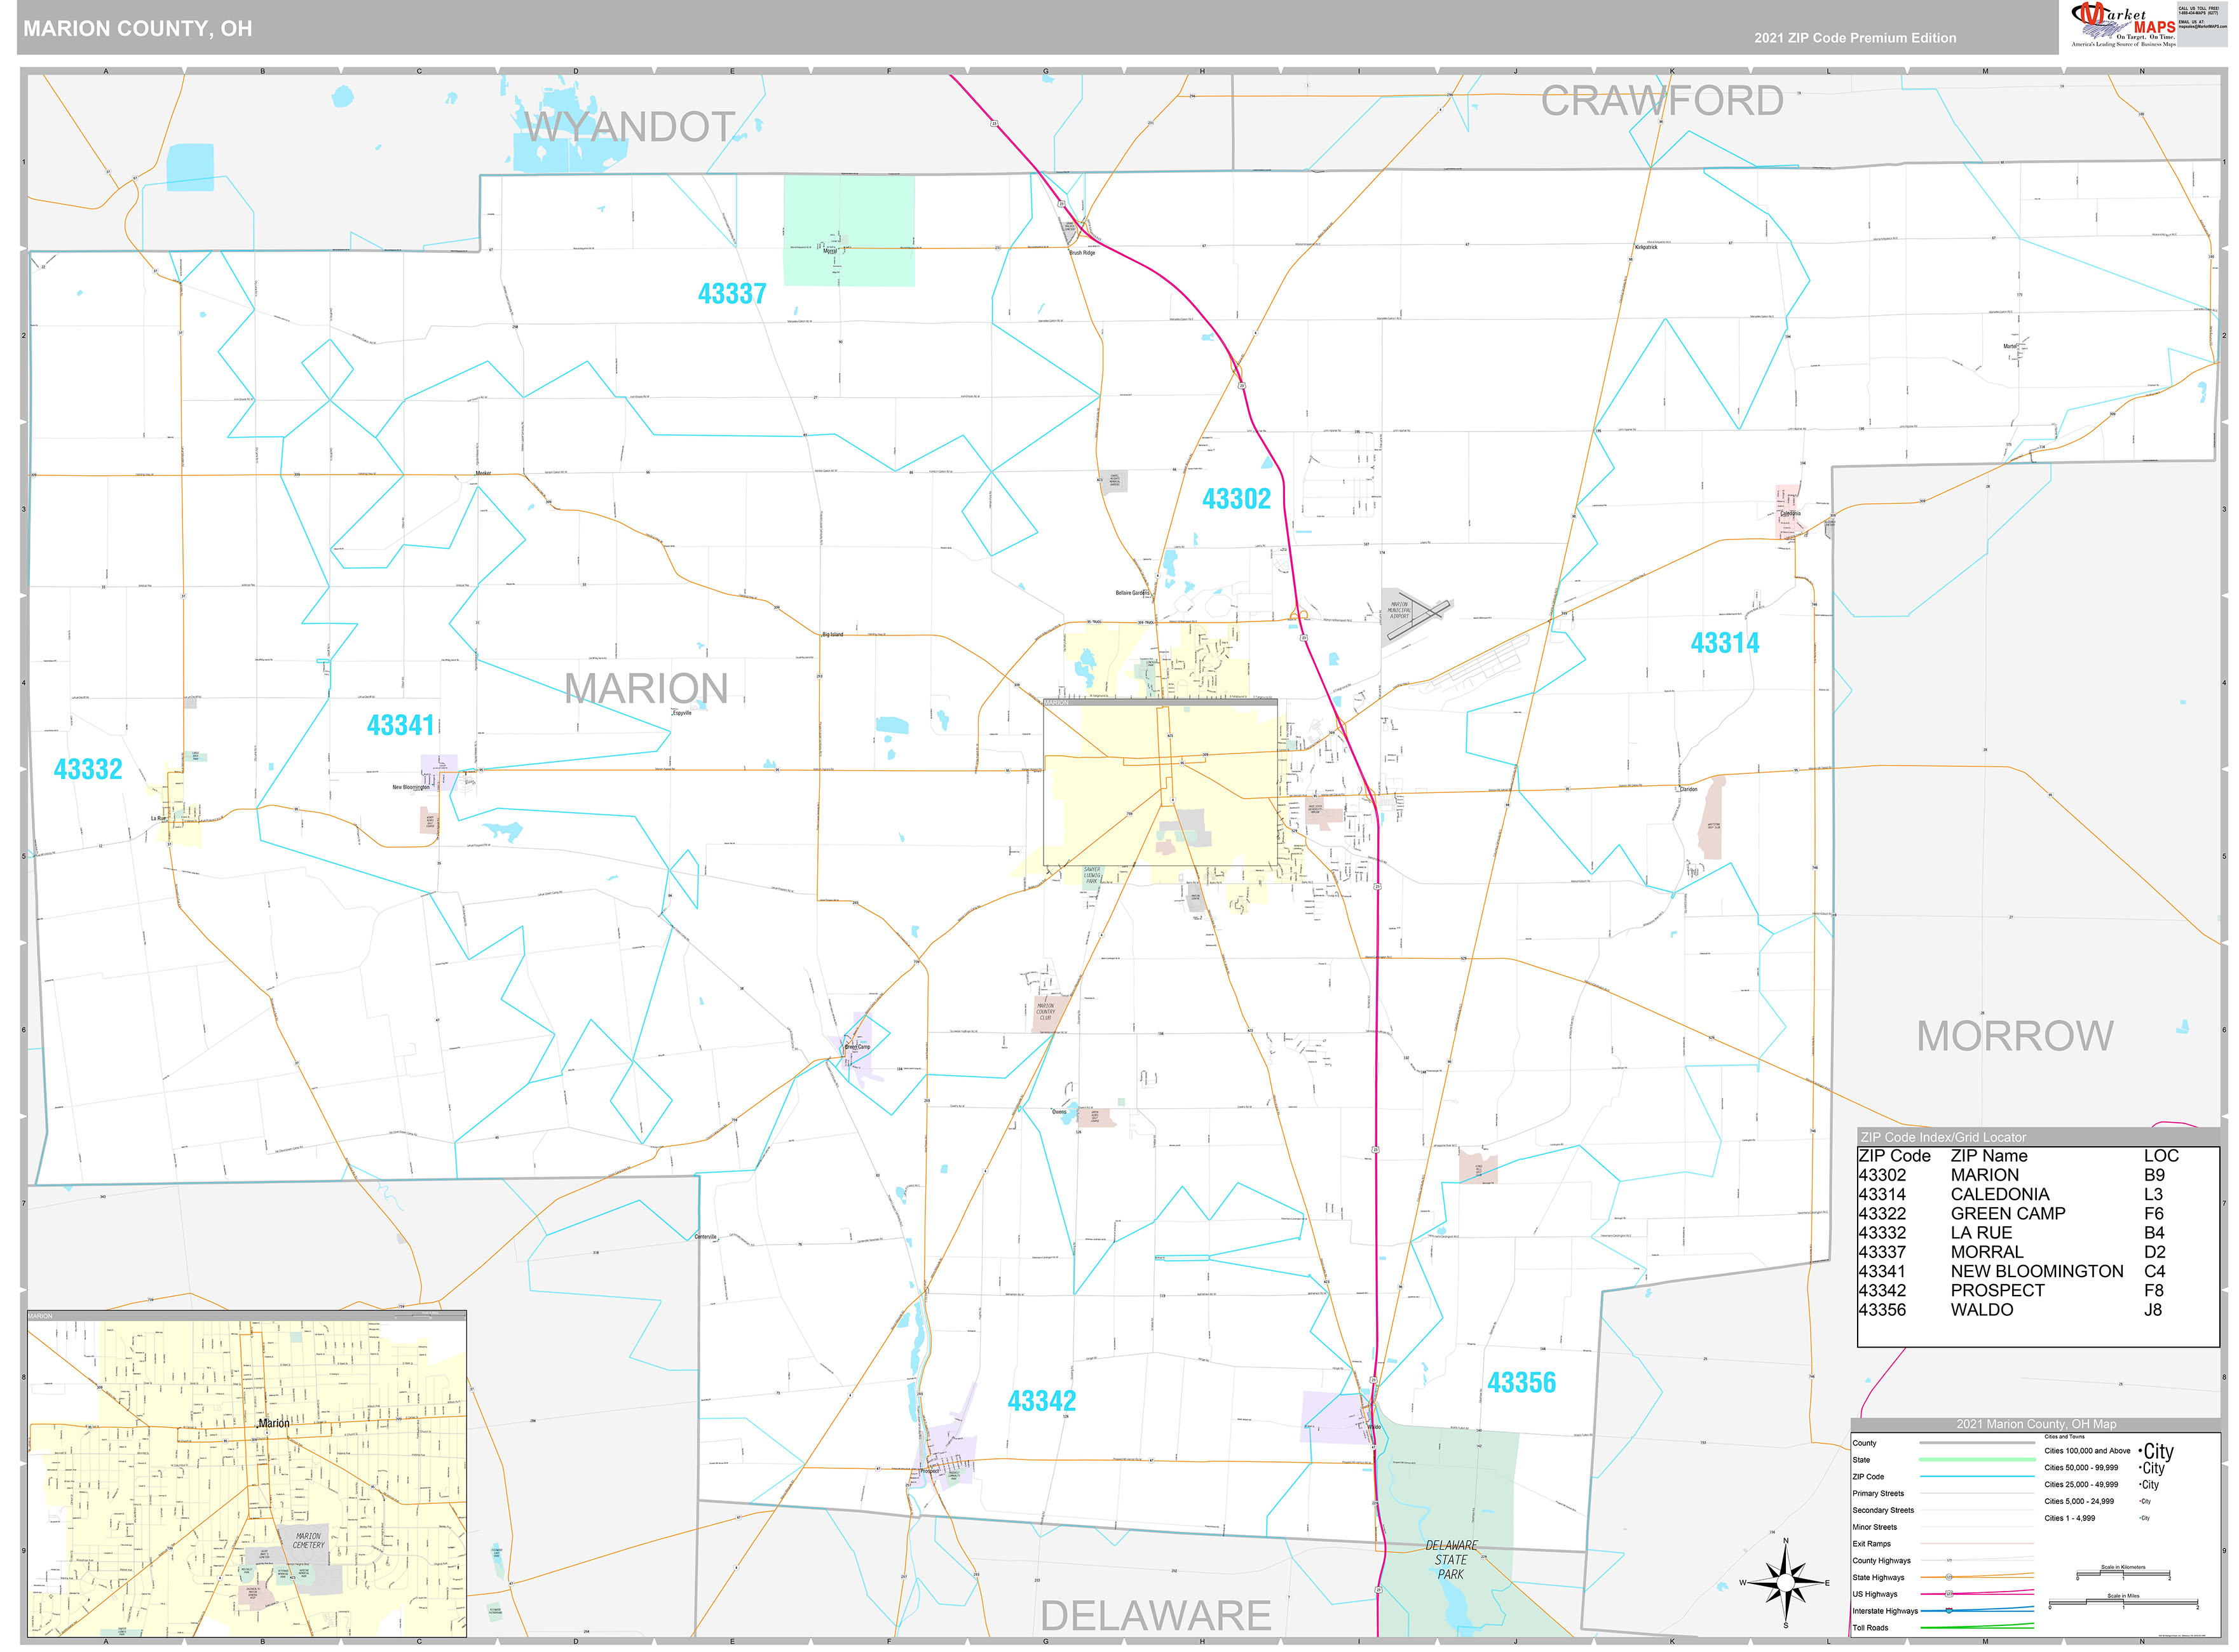This screenshot has height=1652, width=2239.
Task: Click the 'MARION COUNTY, OH' title
Action: (x=138, y=29)
